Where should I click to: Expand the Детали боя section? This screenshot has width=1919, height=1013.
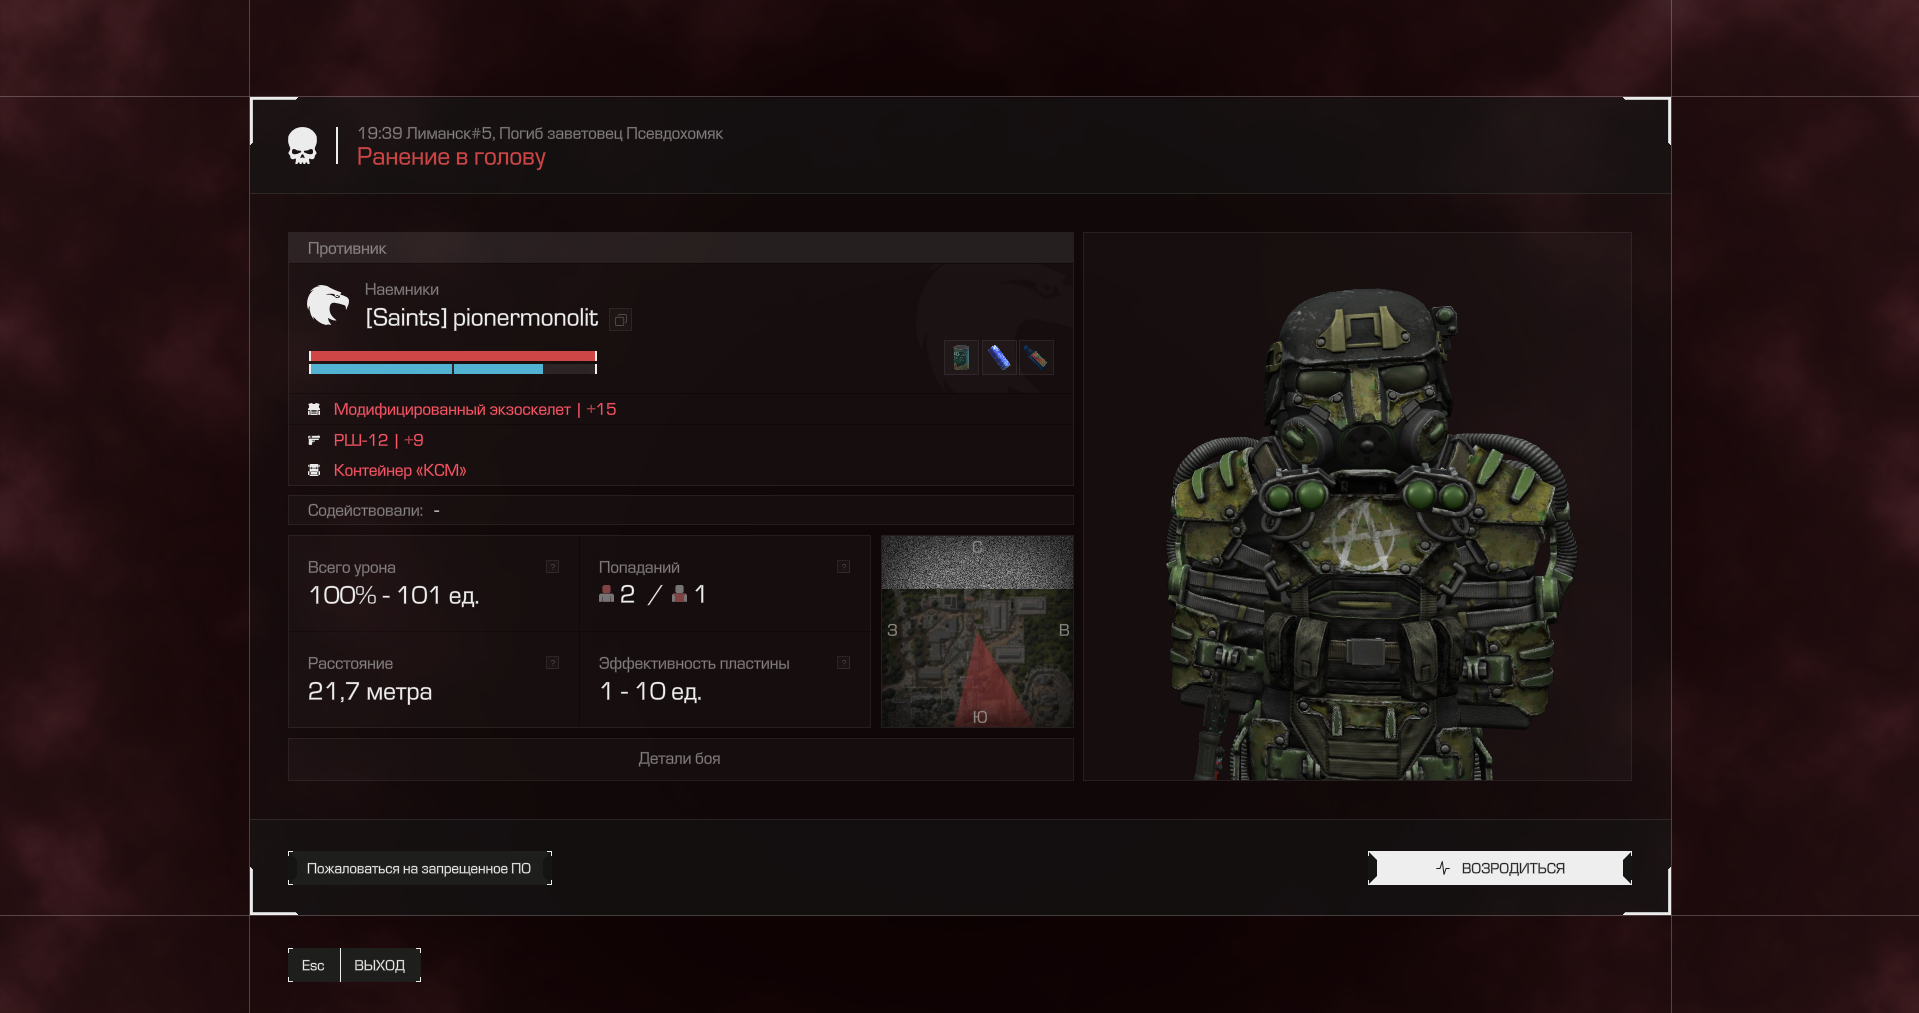coord(680,759)
